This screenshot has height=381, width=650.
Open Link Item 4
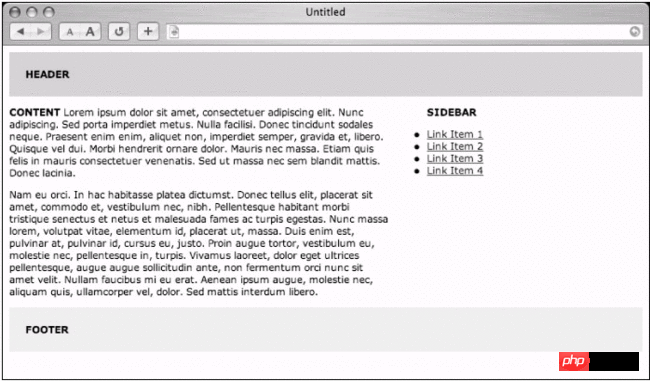[455, 170]
